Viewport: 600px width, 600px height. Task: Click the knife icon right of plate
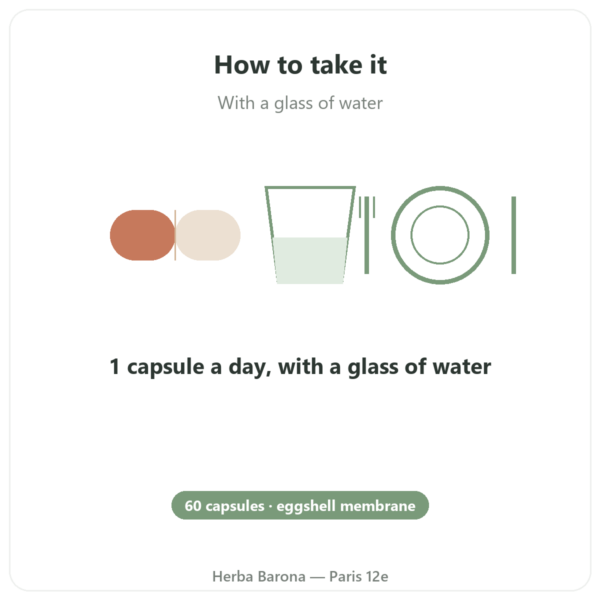[514, 235]
